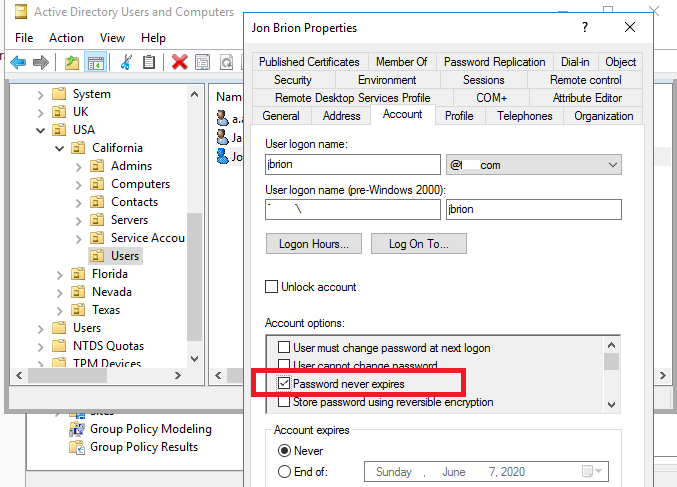Click the Log On To button
Viewport: 677px width, 487px height.
(x=419, y=244)
